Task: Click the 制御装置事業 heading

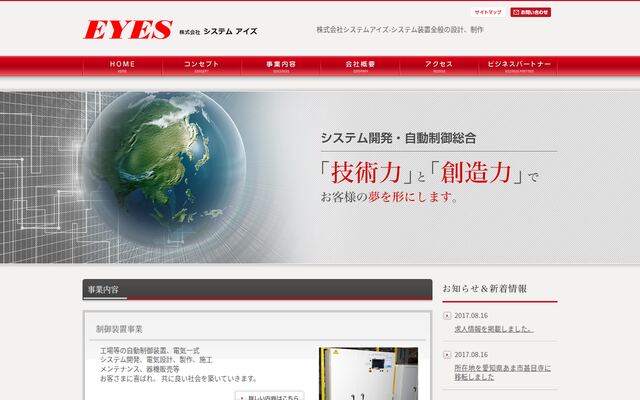Action: [x=119, y=329]
